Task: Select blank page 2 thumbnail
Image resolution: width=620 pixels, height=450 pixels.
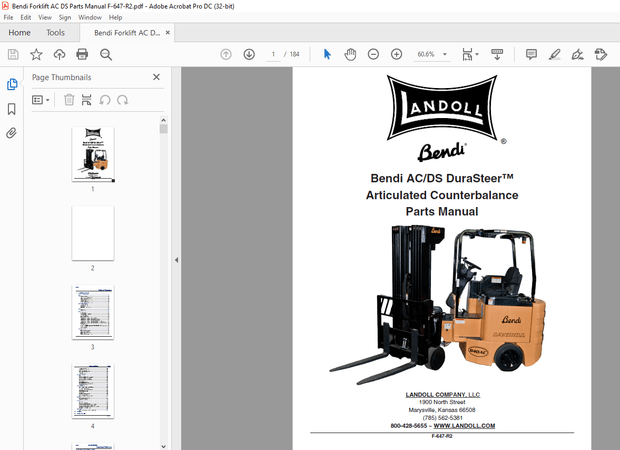Action: 93,233
